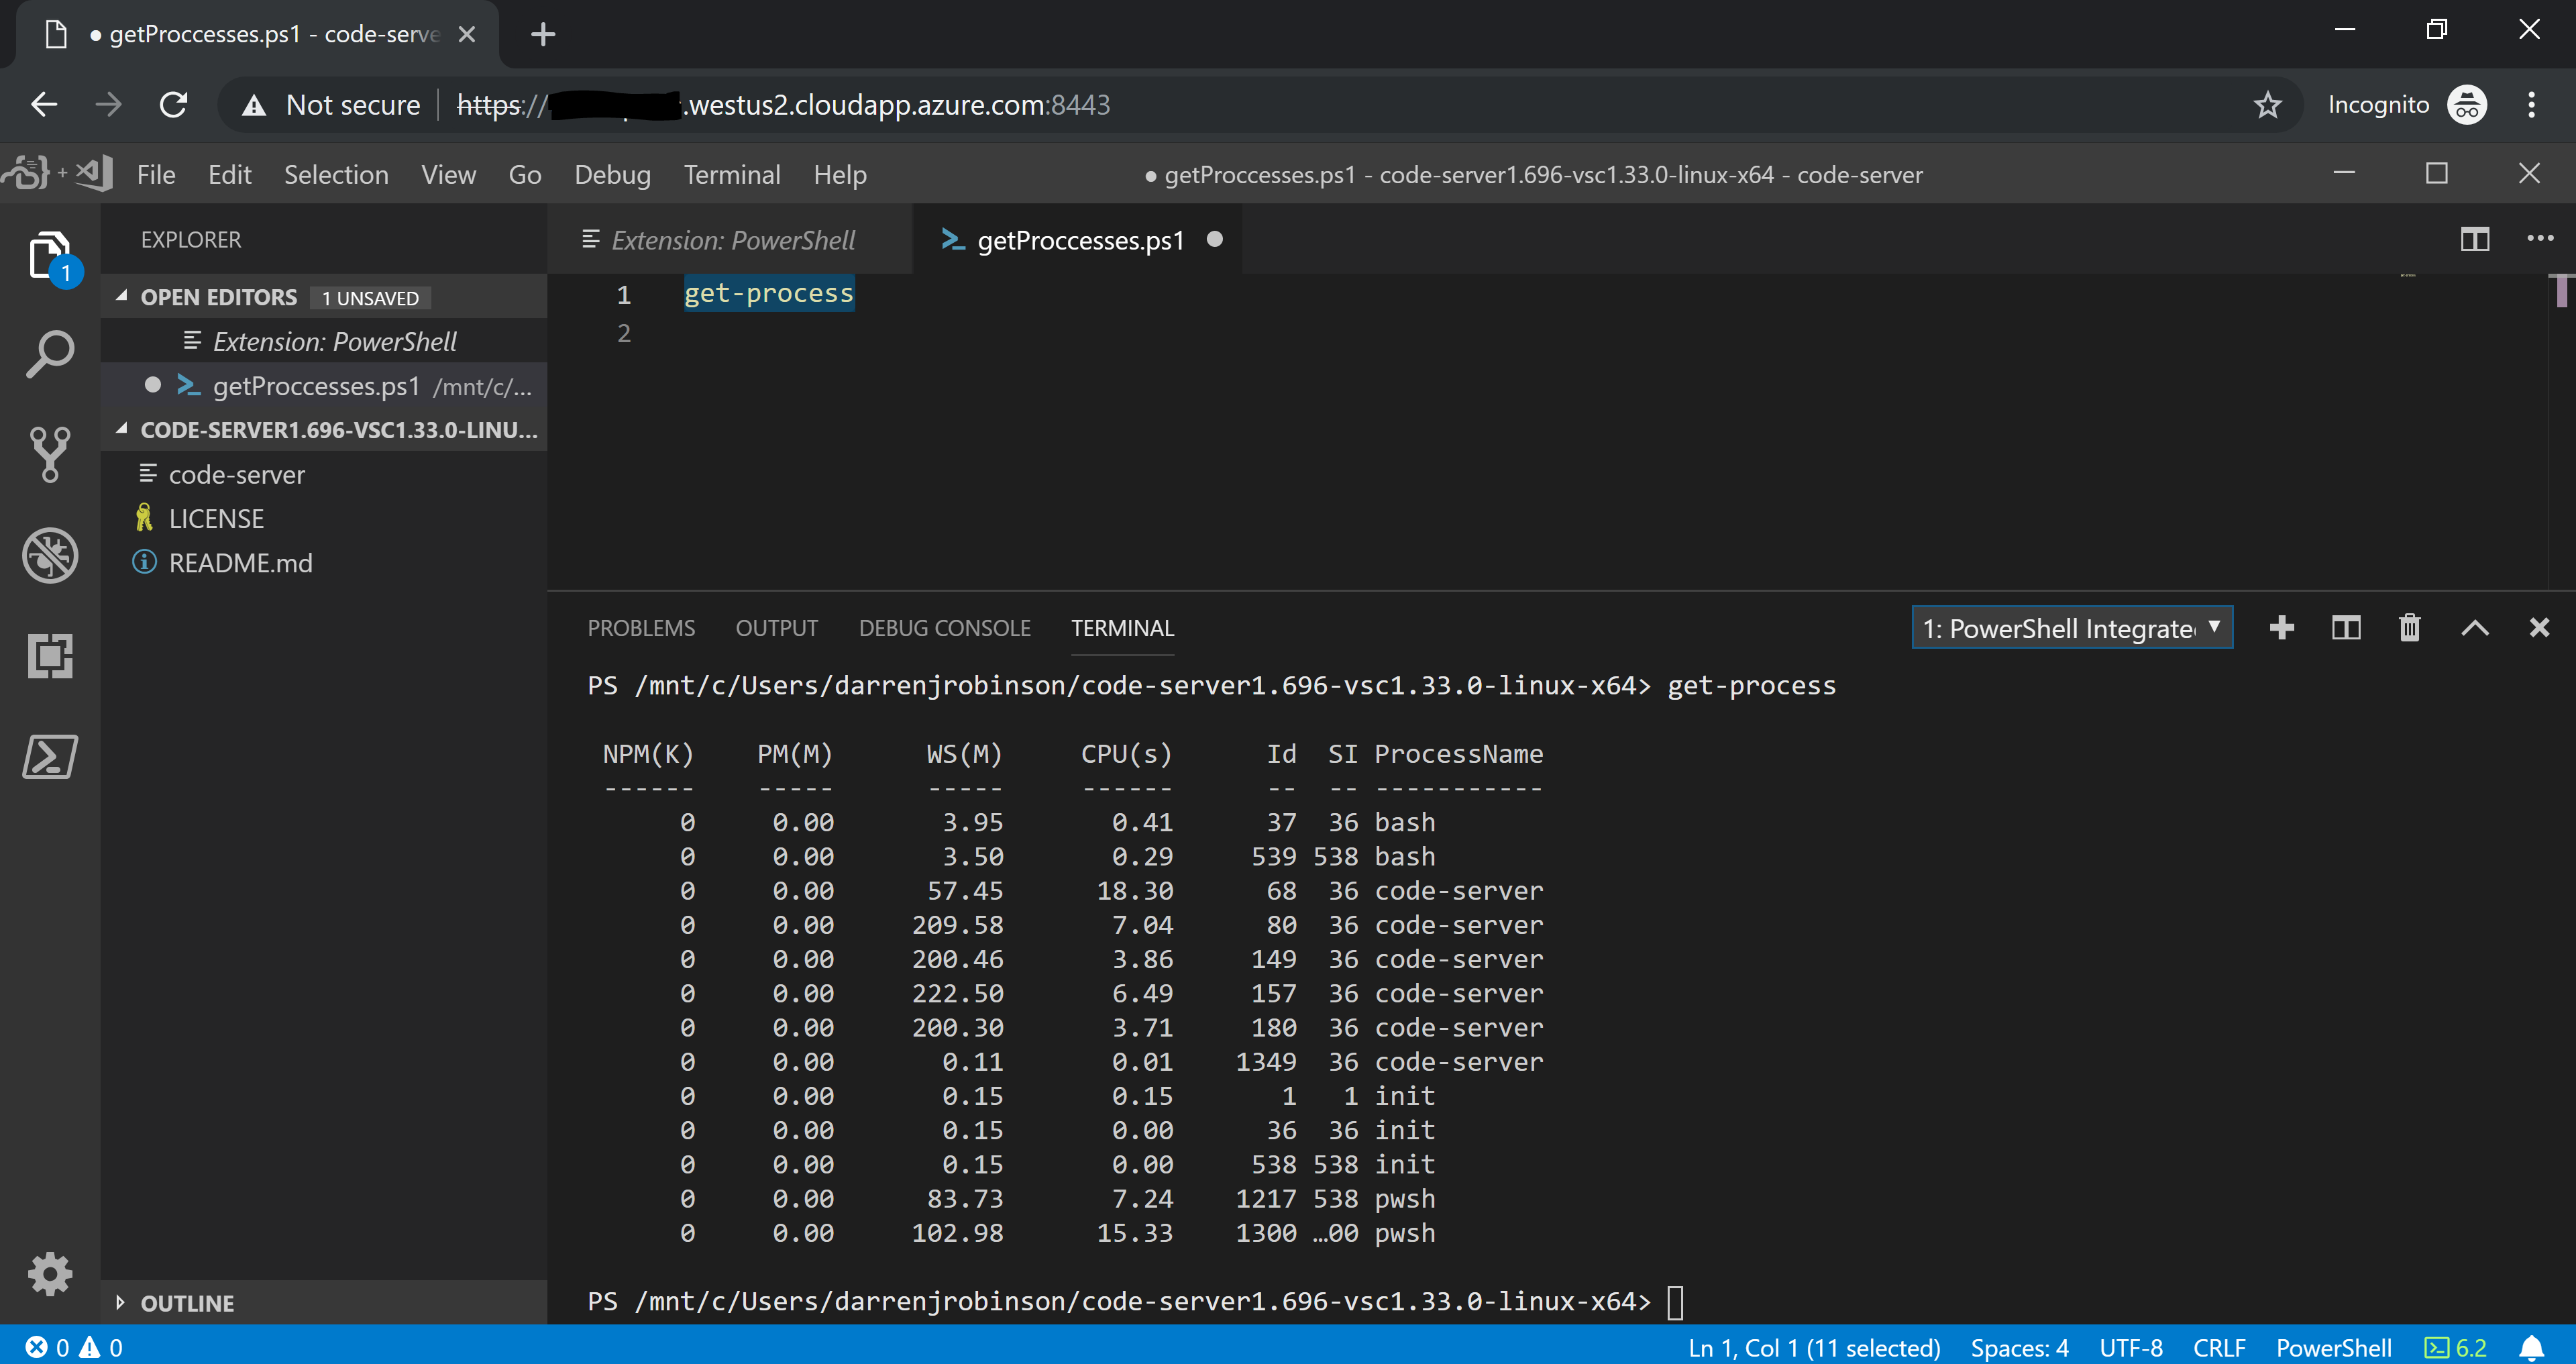The image size is (2576, 1364).
Task: Click the kill terminal trash icon
Action: (2409, 627)
